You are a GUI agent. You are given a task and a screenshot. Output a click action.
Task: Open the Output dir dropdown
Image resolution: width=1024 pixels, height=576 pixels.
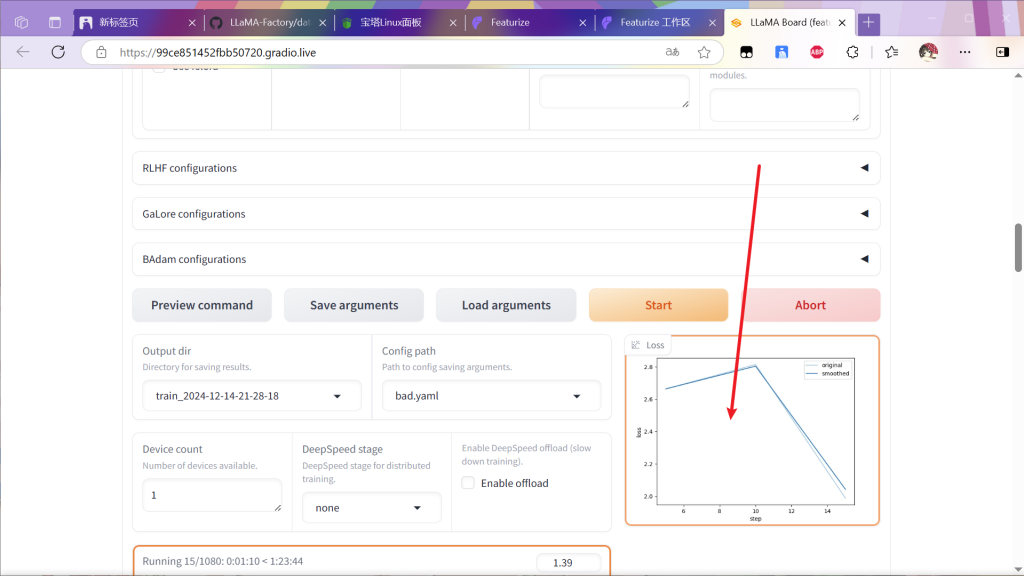click(251, 396)
